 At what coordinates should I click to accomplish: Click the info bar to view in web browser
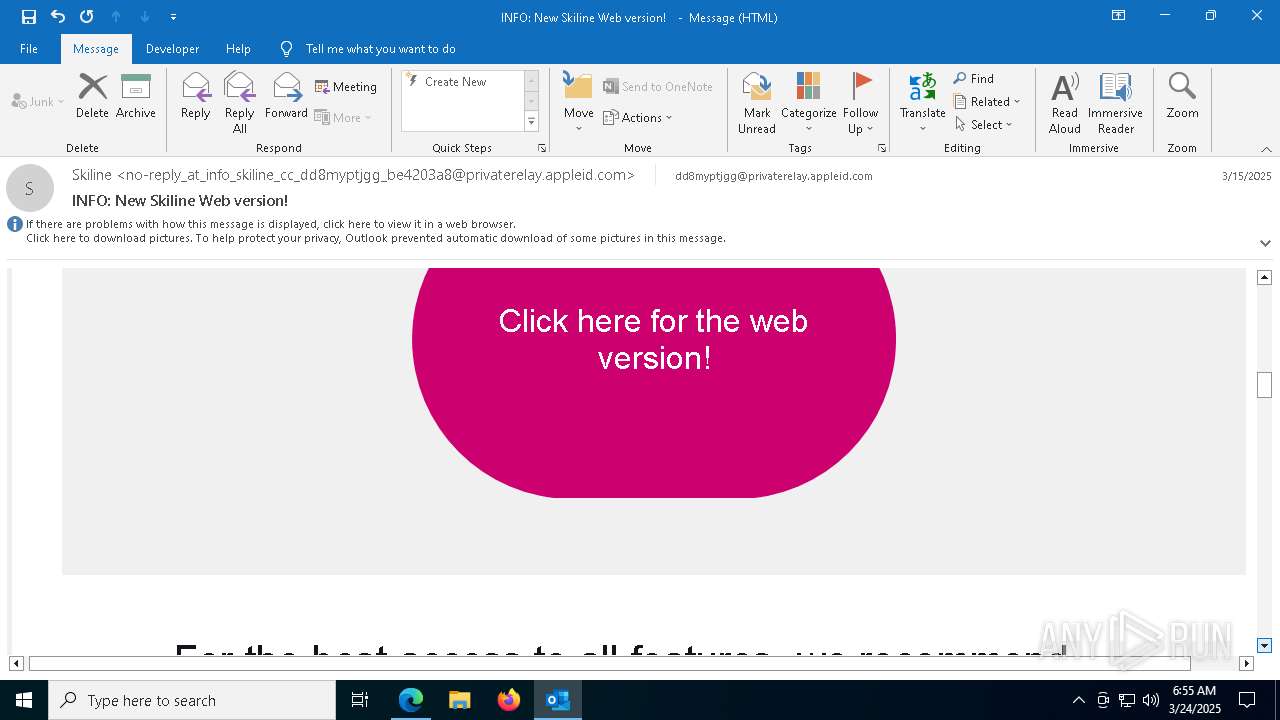(x=271, y=224)
